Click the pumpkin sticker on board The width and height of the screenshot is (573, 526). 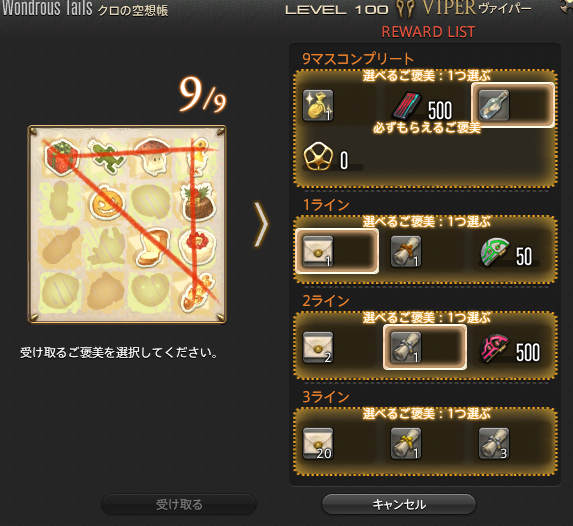[x=107, y=202]
